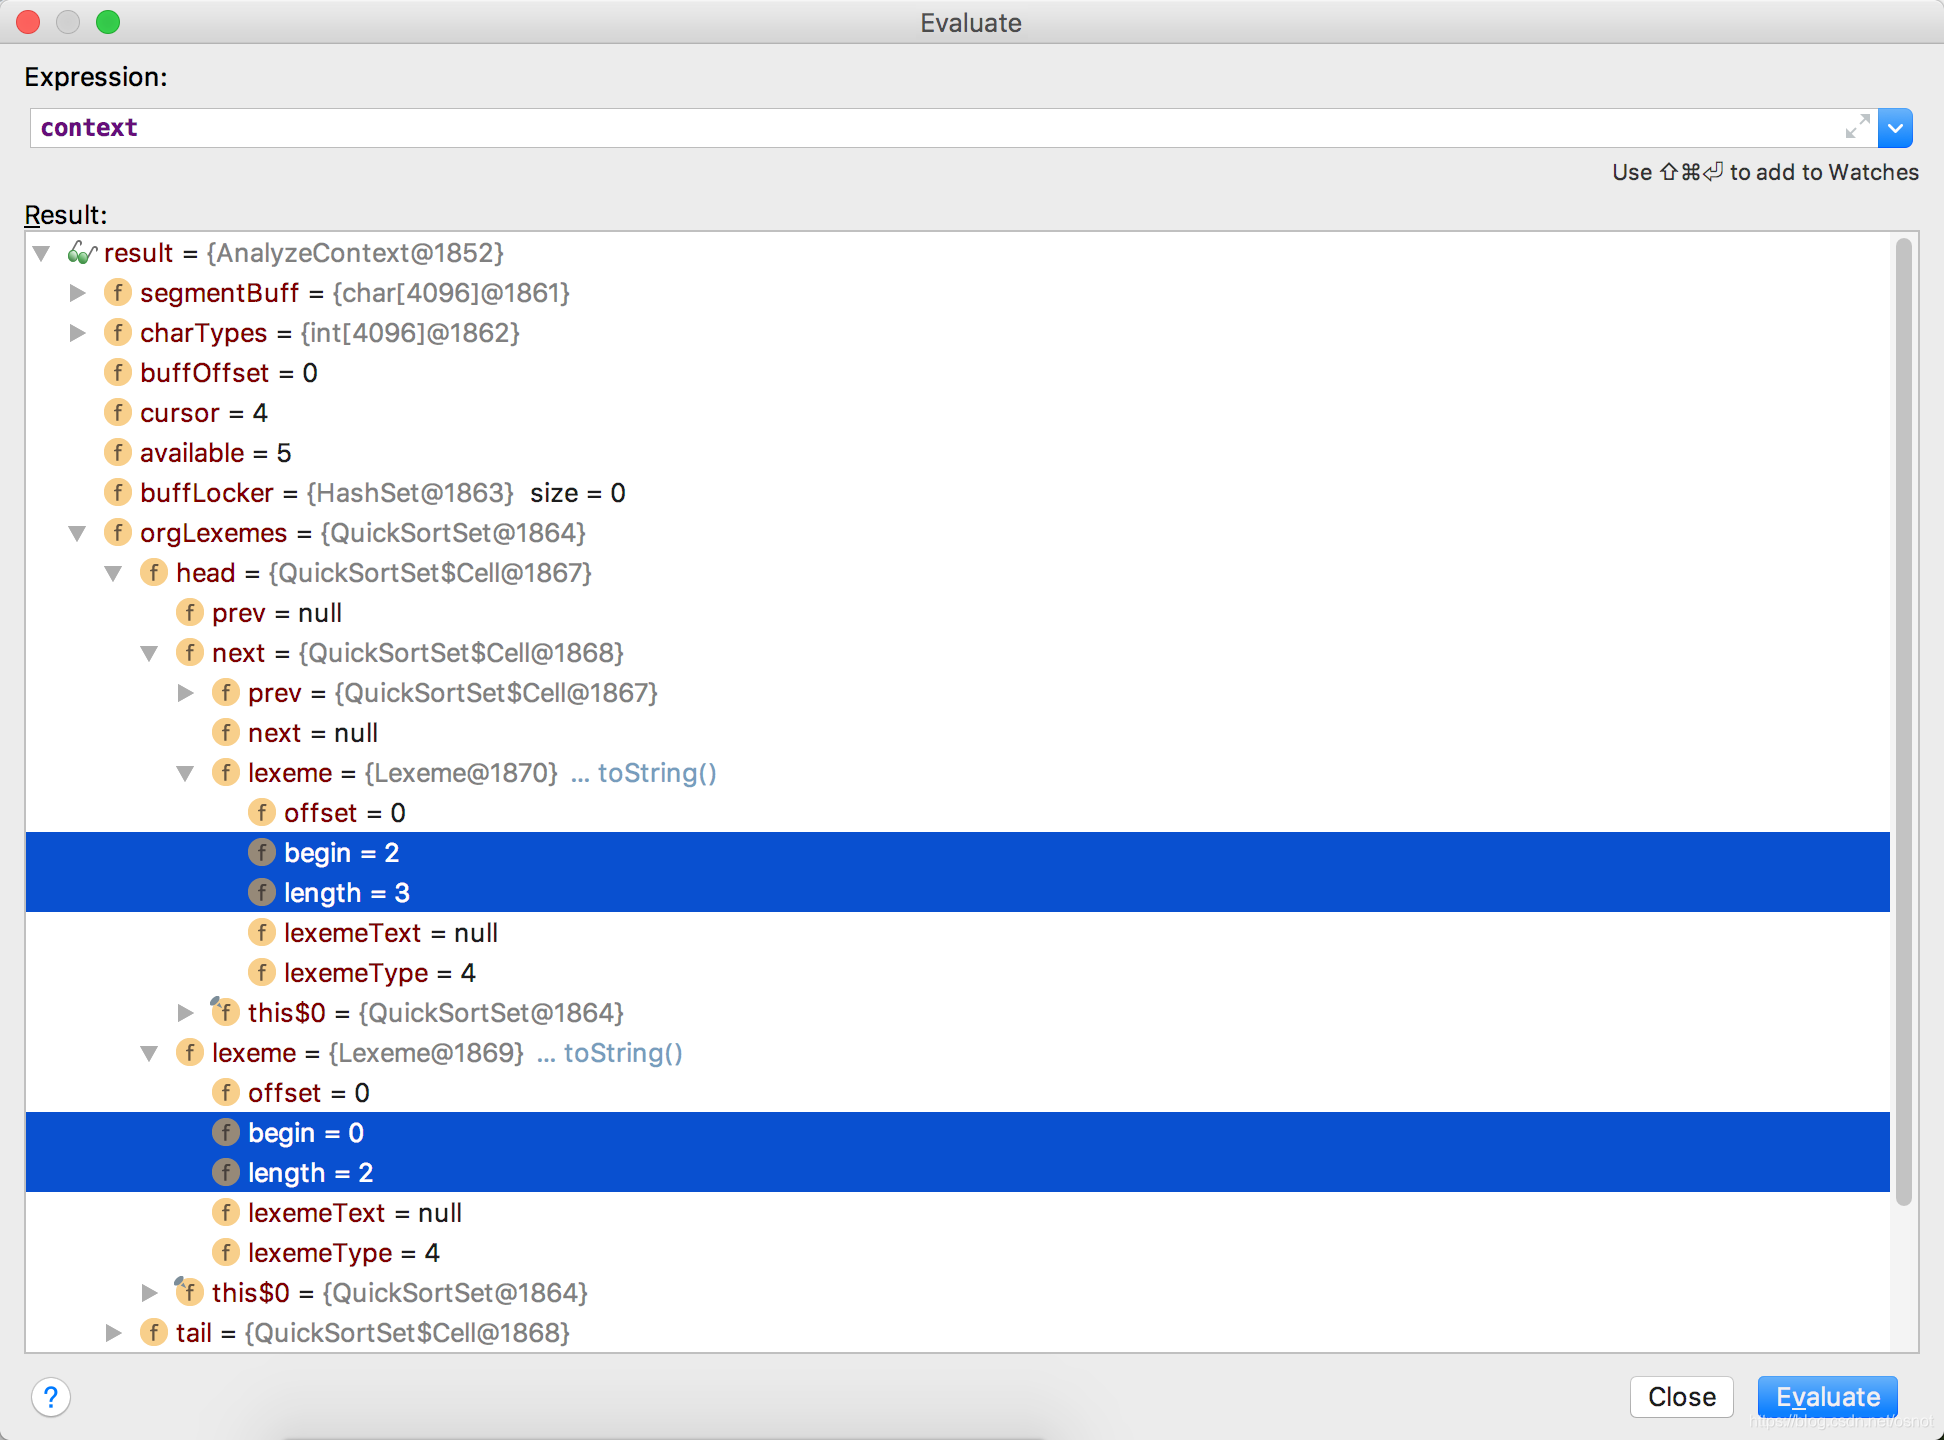Click field icon next to buffLocker
This screenshot has width=1944, height=1440.
pos(118,493)
